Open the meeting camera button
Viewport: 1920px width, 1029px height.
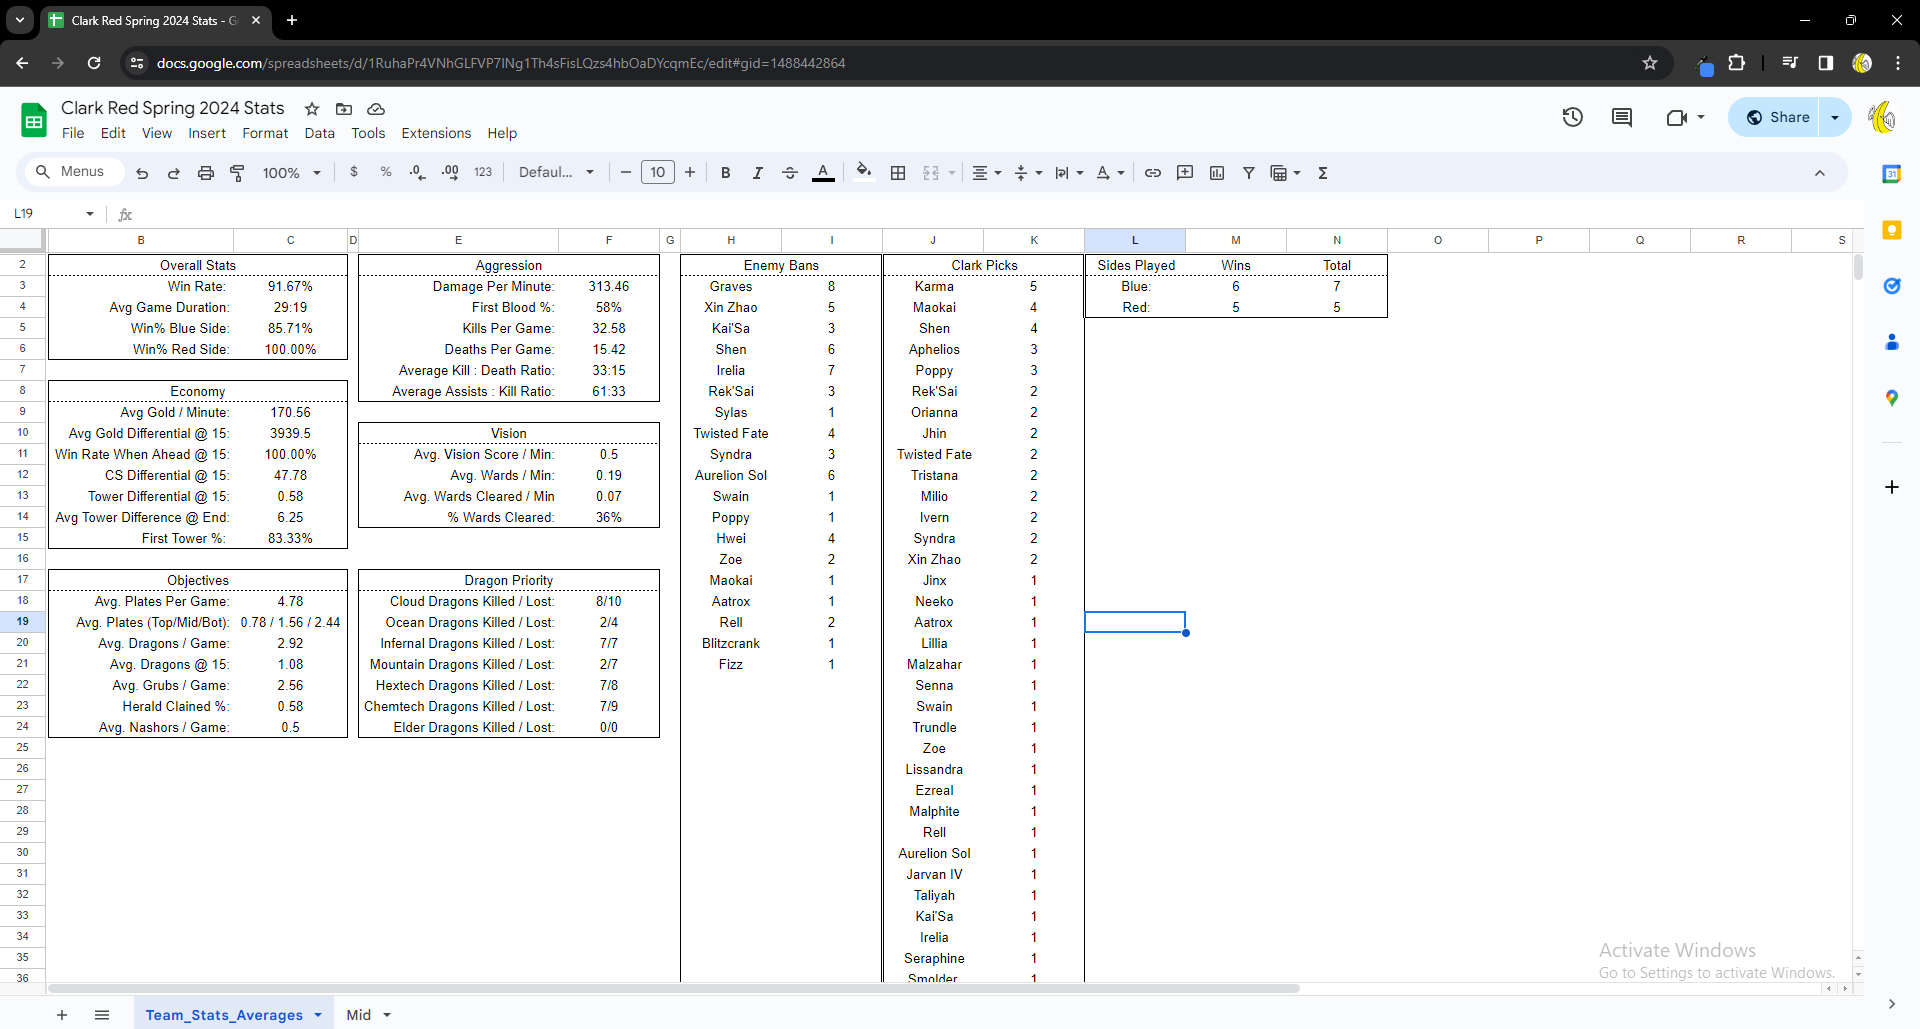[x=1685, y=117]
